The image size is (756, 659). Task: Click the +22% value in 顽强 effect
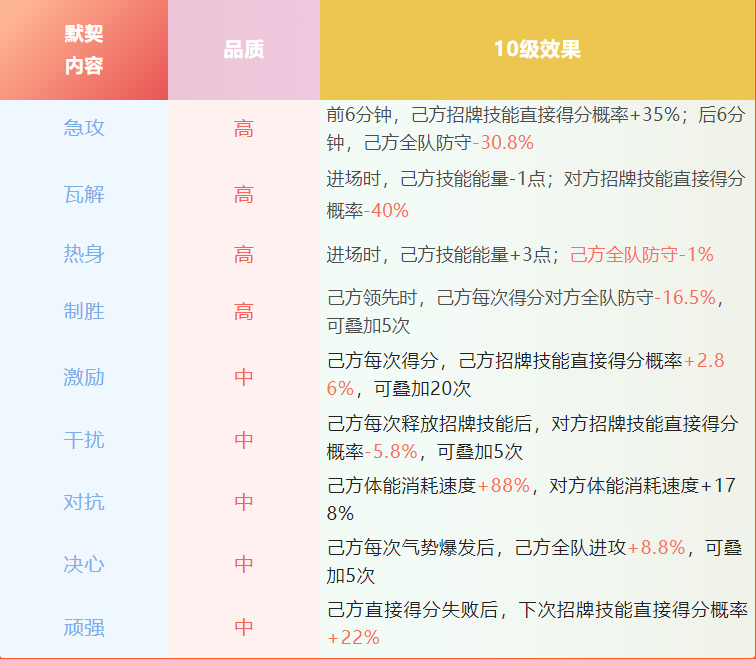pyautogui.click(x=353, y=637)
